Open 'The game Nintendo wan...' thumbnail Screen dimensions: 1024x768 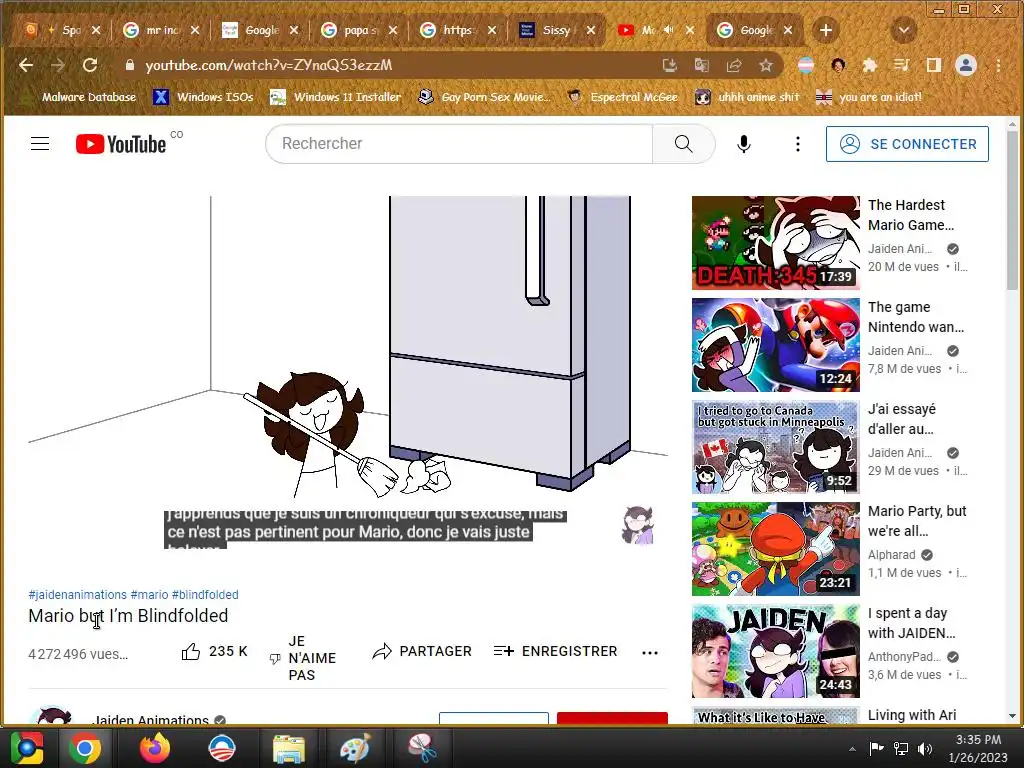(x=776, y=345)
